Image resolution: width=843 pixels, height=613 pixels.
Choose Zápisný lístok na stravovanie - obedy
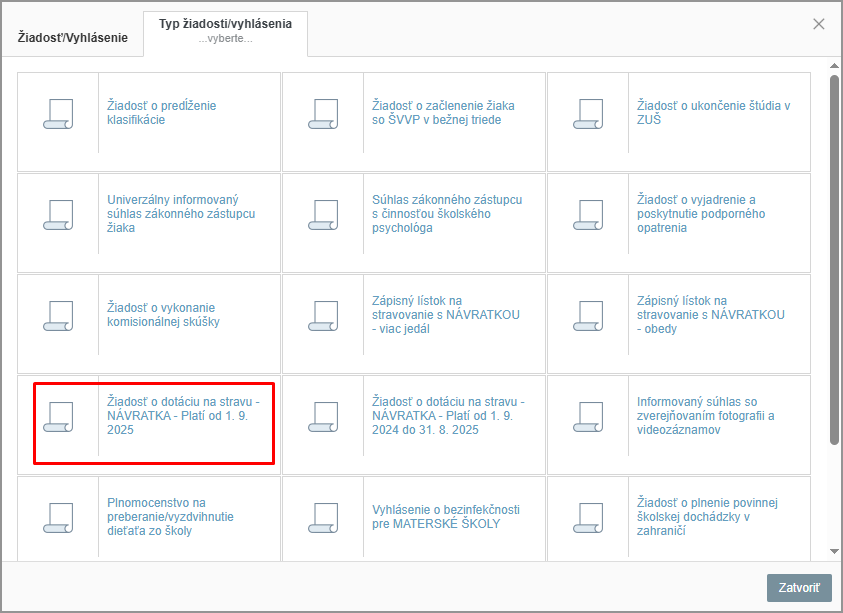point(710,315)
